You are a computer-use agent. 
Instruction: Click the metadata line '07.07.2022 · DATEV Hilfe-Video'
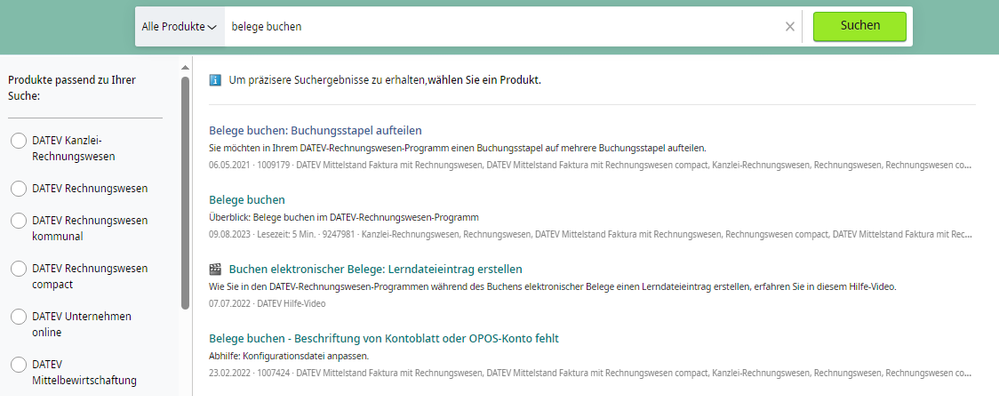click(x=267, y=304)
